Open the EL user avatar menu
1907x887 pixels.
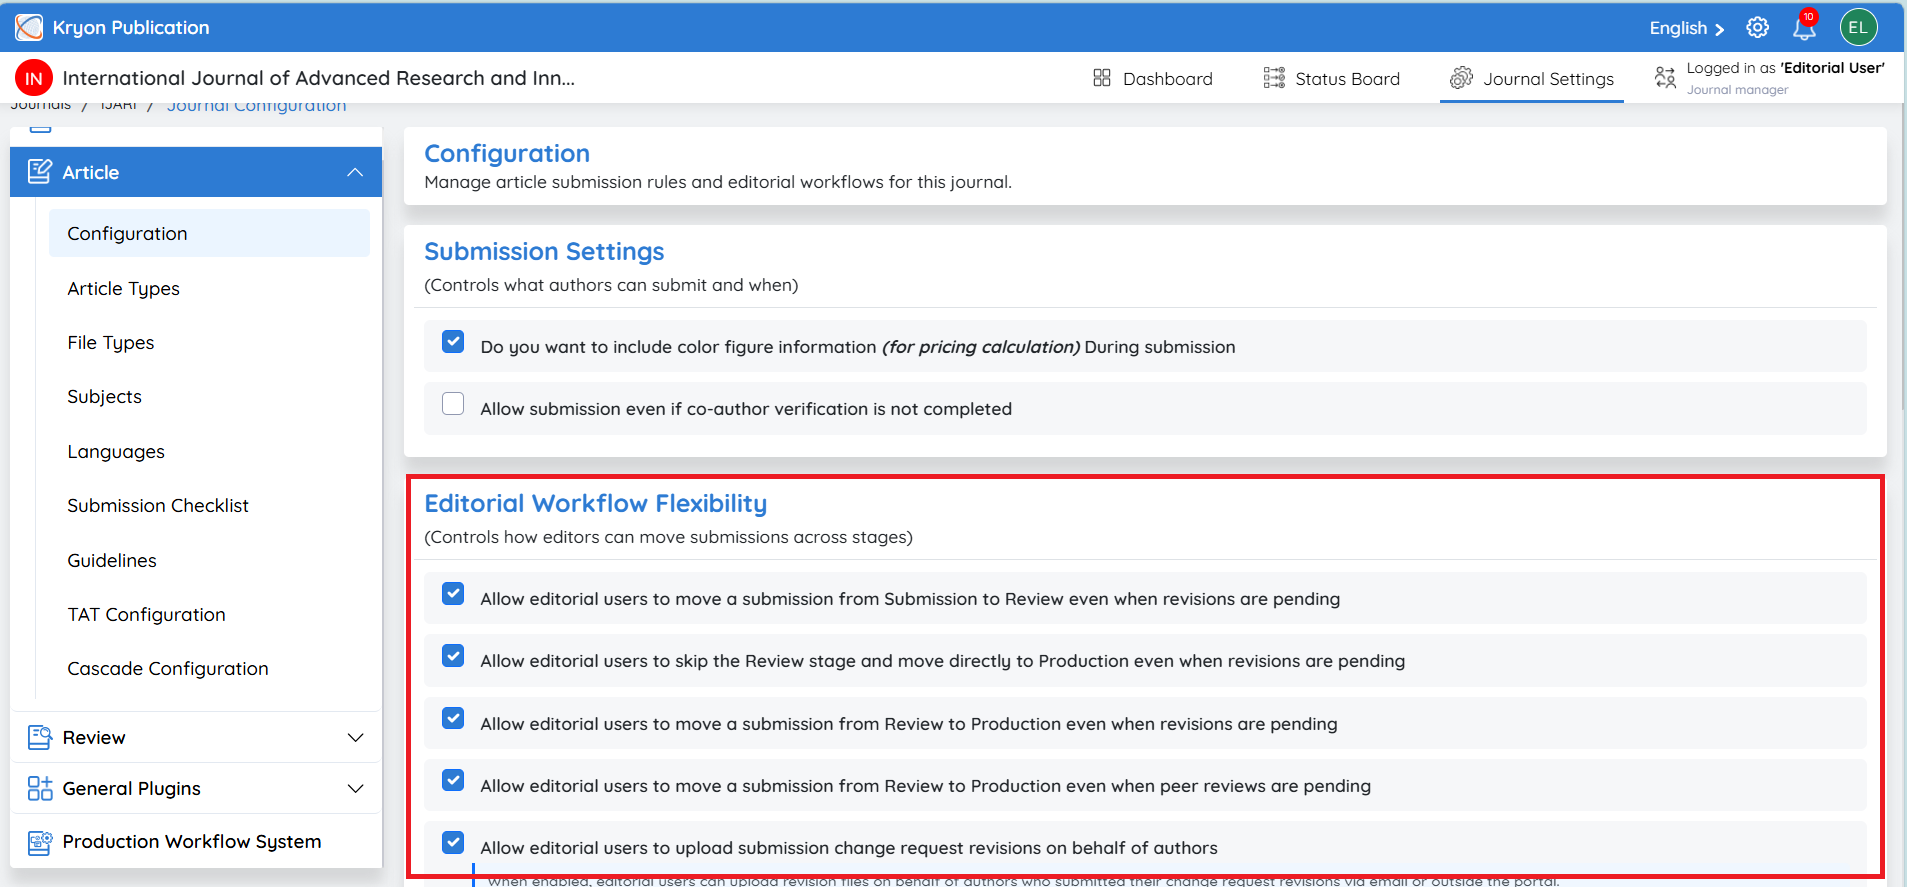(x=1858, y=27)
